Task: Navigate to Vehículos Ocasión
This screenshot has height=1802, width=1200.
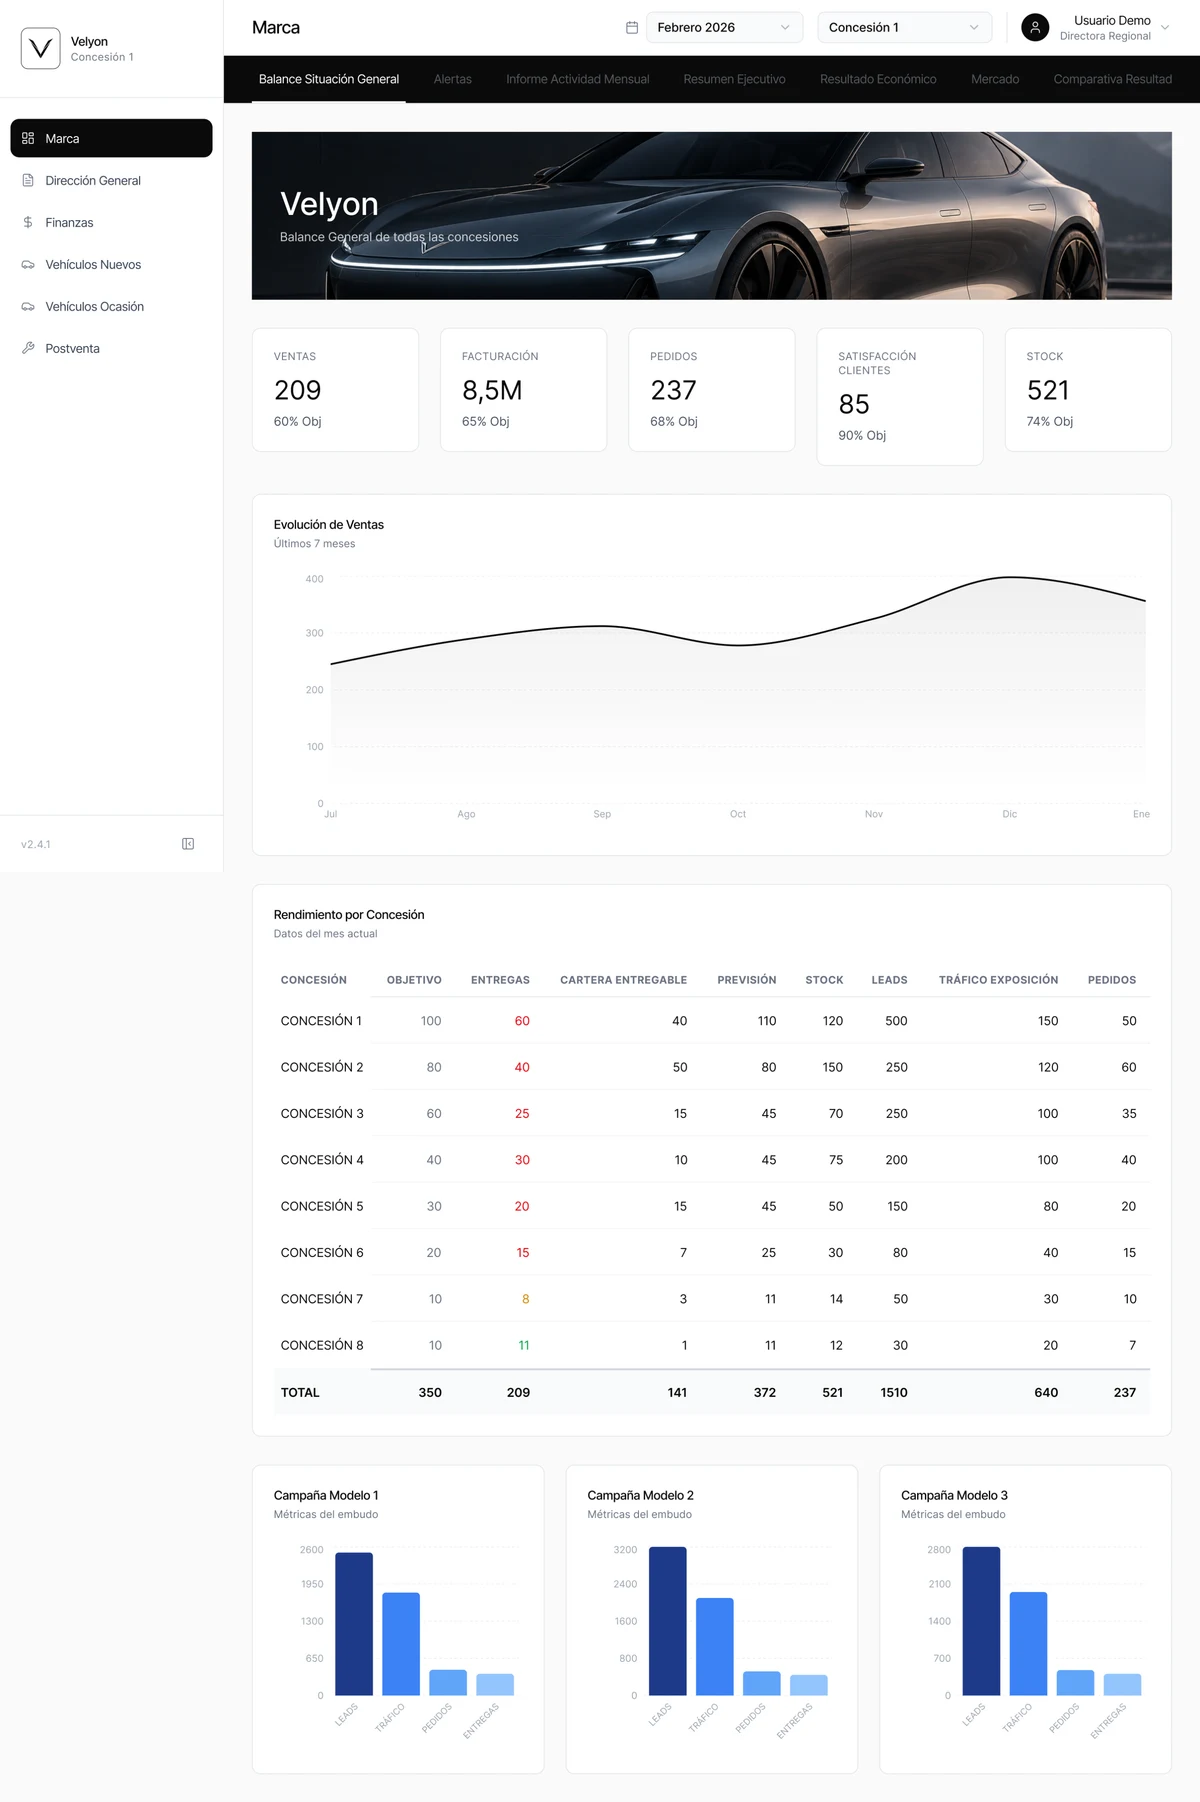Action: point(111,306)
